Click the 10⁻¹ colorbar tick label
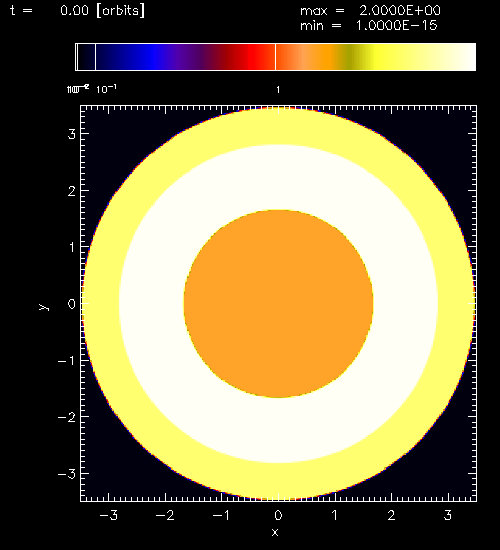 (x=106, y=89)
